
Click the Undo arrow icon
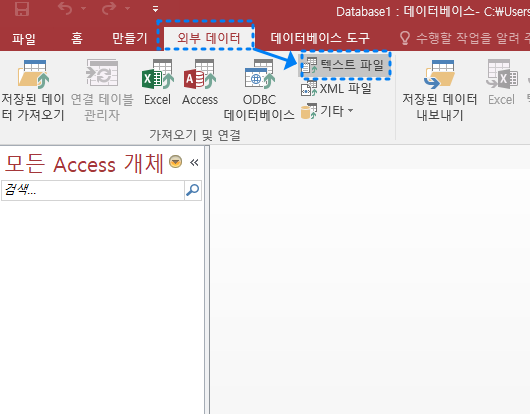pyautogui.click(x=65, y=8)
